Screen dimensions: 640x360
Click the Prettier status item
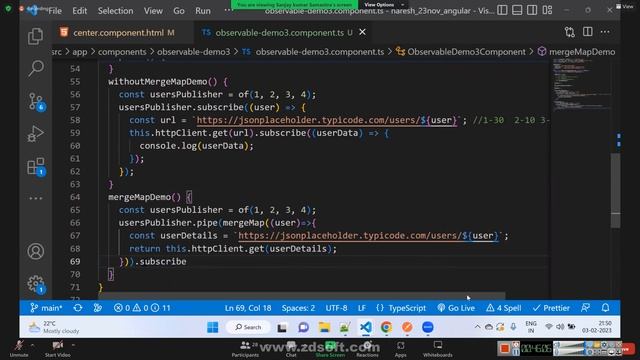551,308
